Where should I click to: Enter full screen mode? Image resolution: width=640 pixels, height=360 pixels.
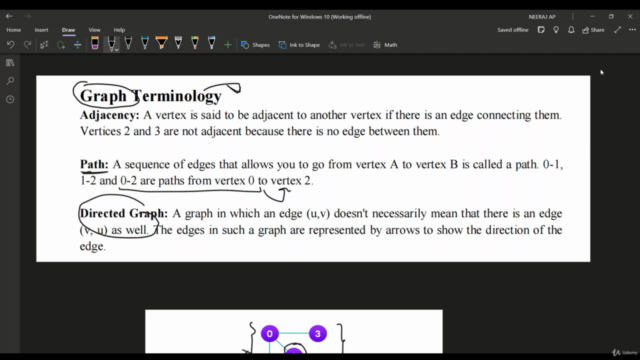pyautogui.click(x=618, y=30)
